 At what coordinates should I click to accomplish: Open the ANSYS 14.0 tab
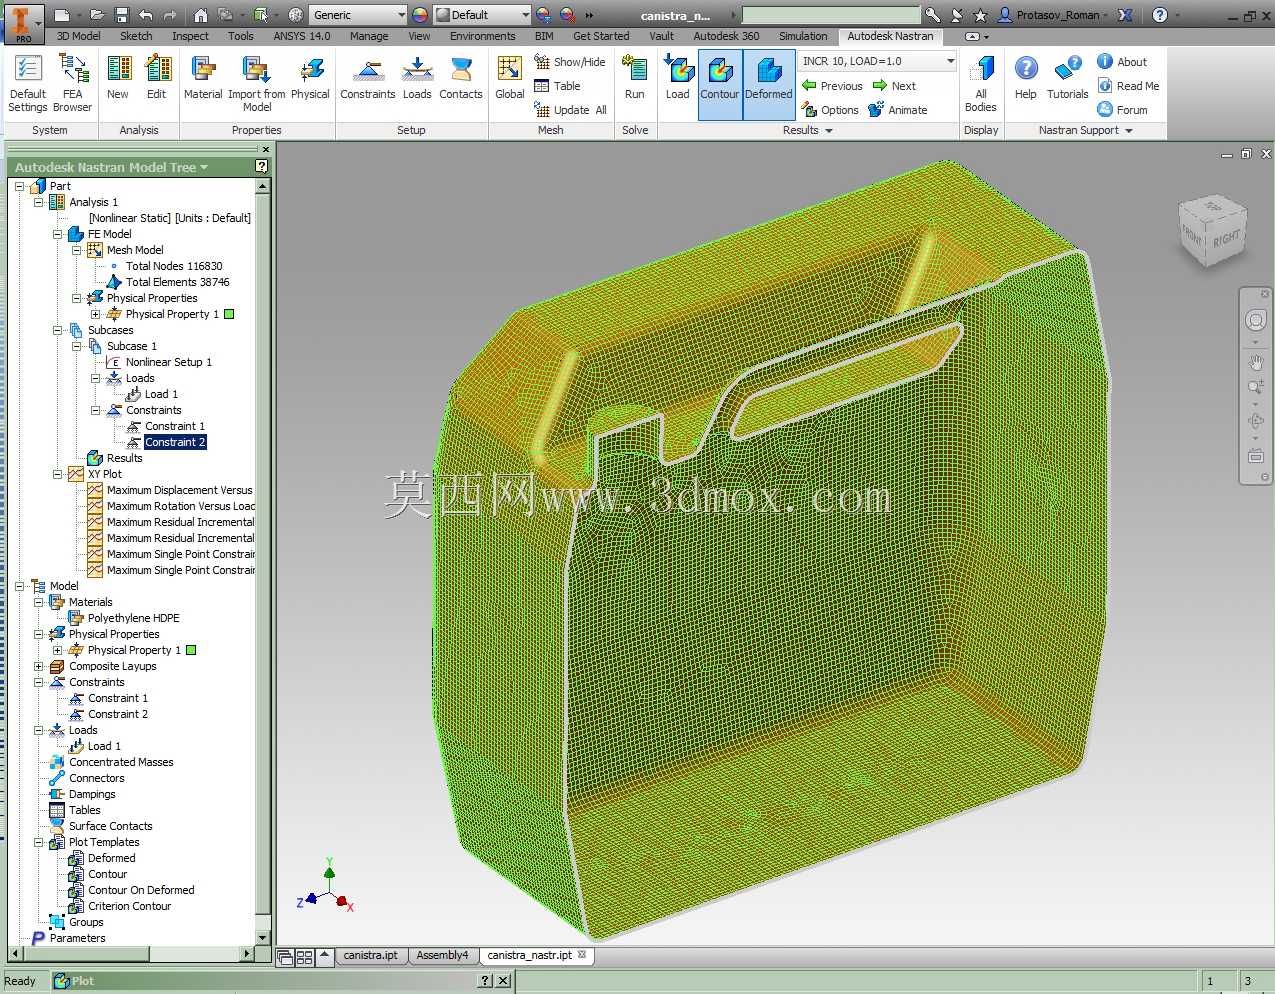coord(301,36)
